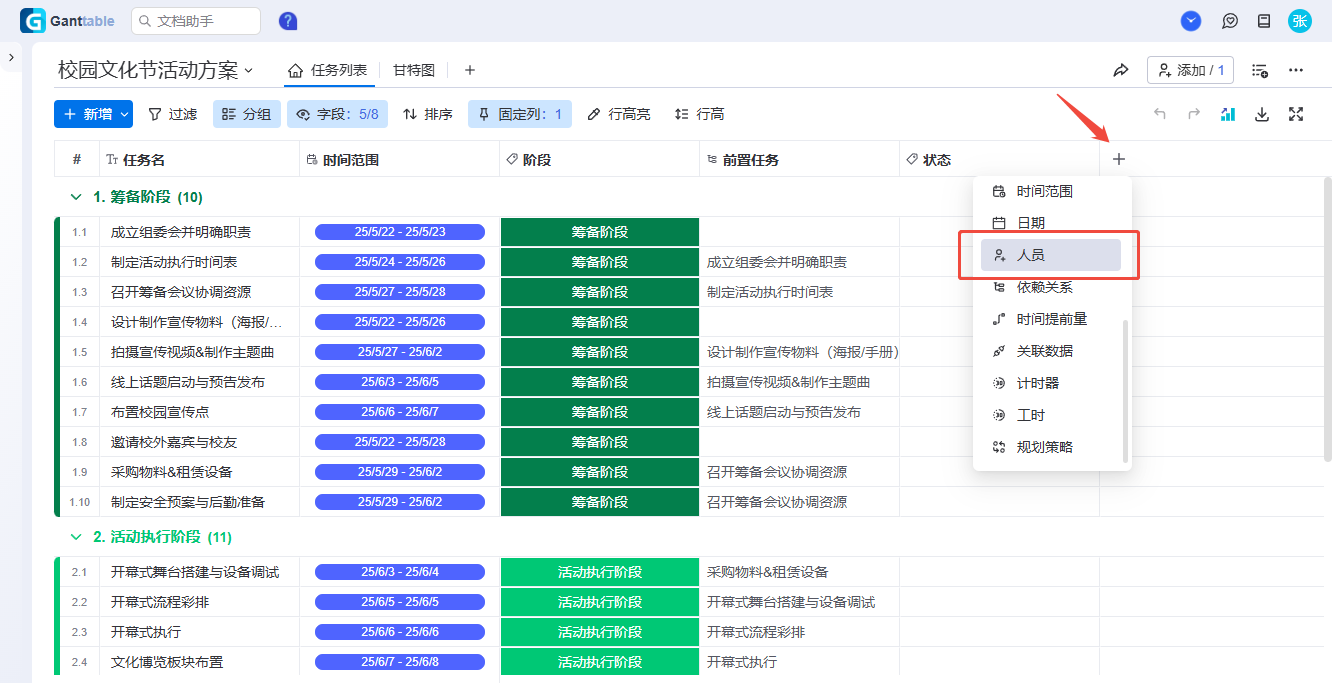Screen dimensions: 1332x683
Task: Select task 开幕式流程彩排 in row 2.2
Action: click(x=160, y=602)
